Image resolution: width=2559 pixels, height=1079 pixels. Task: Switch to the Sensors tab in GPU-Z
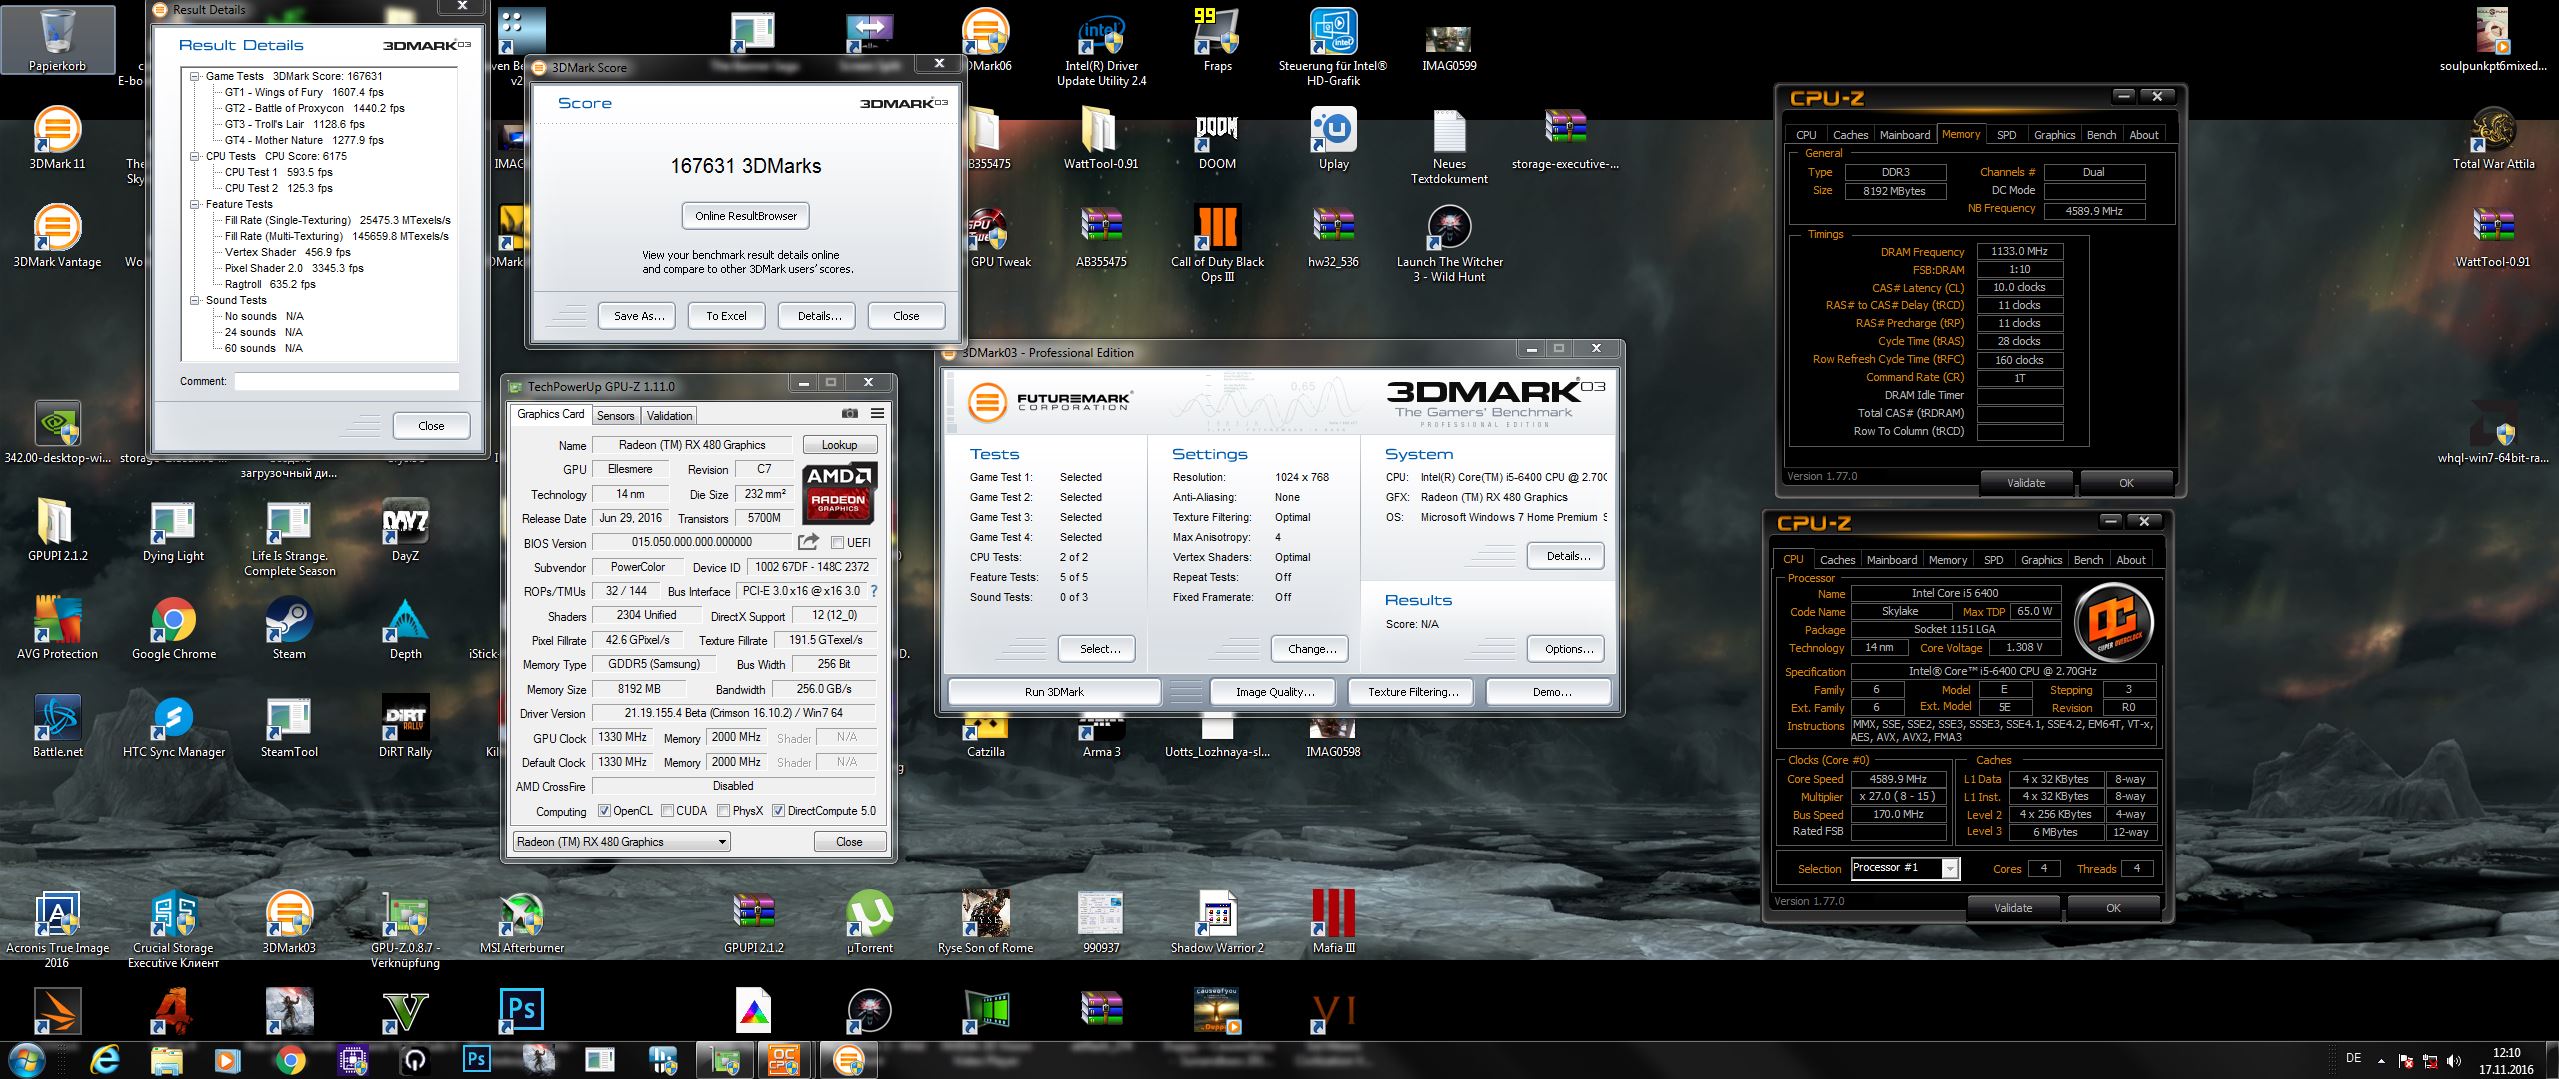(x=615, y=415)
